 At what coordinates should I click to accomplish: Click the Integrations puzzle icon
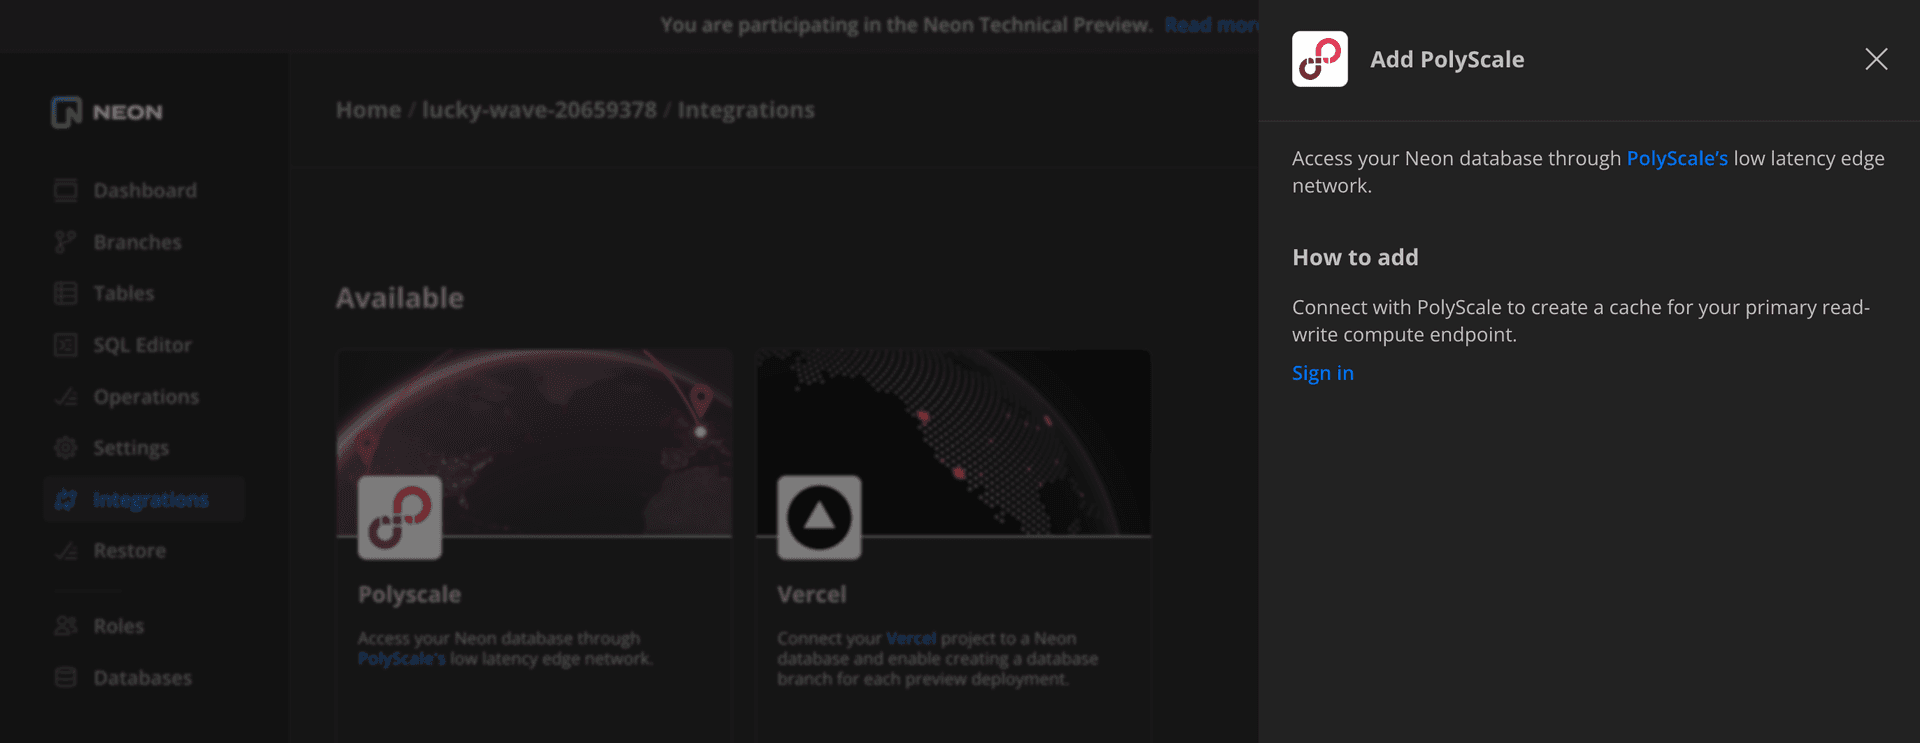(x=66, y=499)
